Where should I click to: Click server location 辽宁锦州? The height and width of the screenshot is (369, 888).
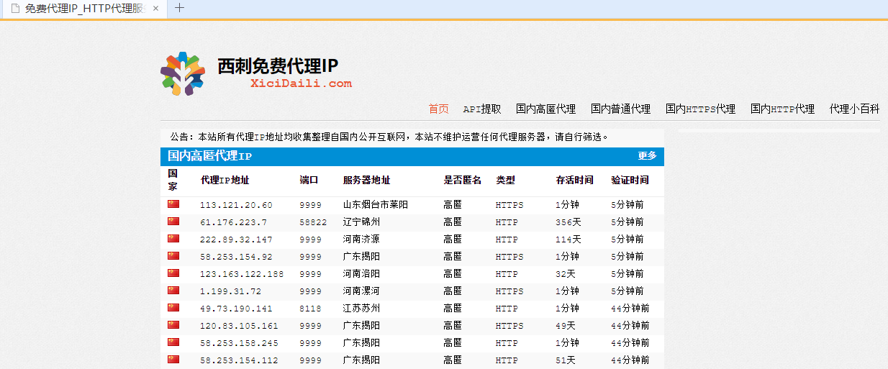361,222
